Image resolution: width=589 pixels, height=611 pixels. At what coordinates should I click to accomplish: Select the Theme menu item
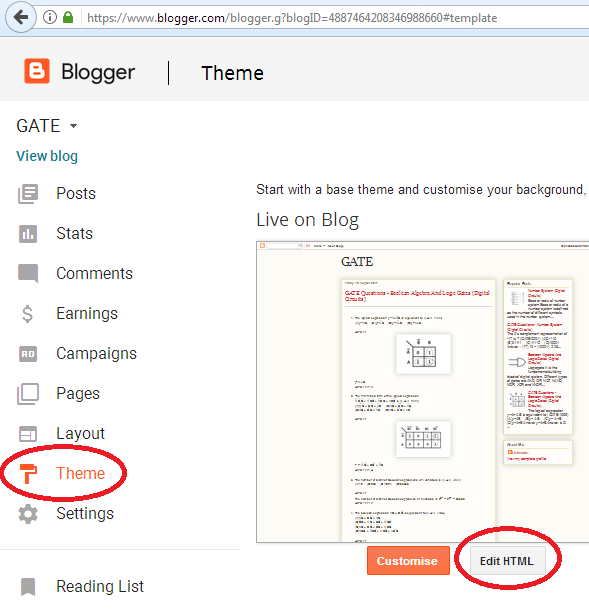[80, 473]
